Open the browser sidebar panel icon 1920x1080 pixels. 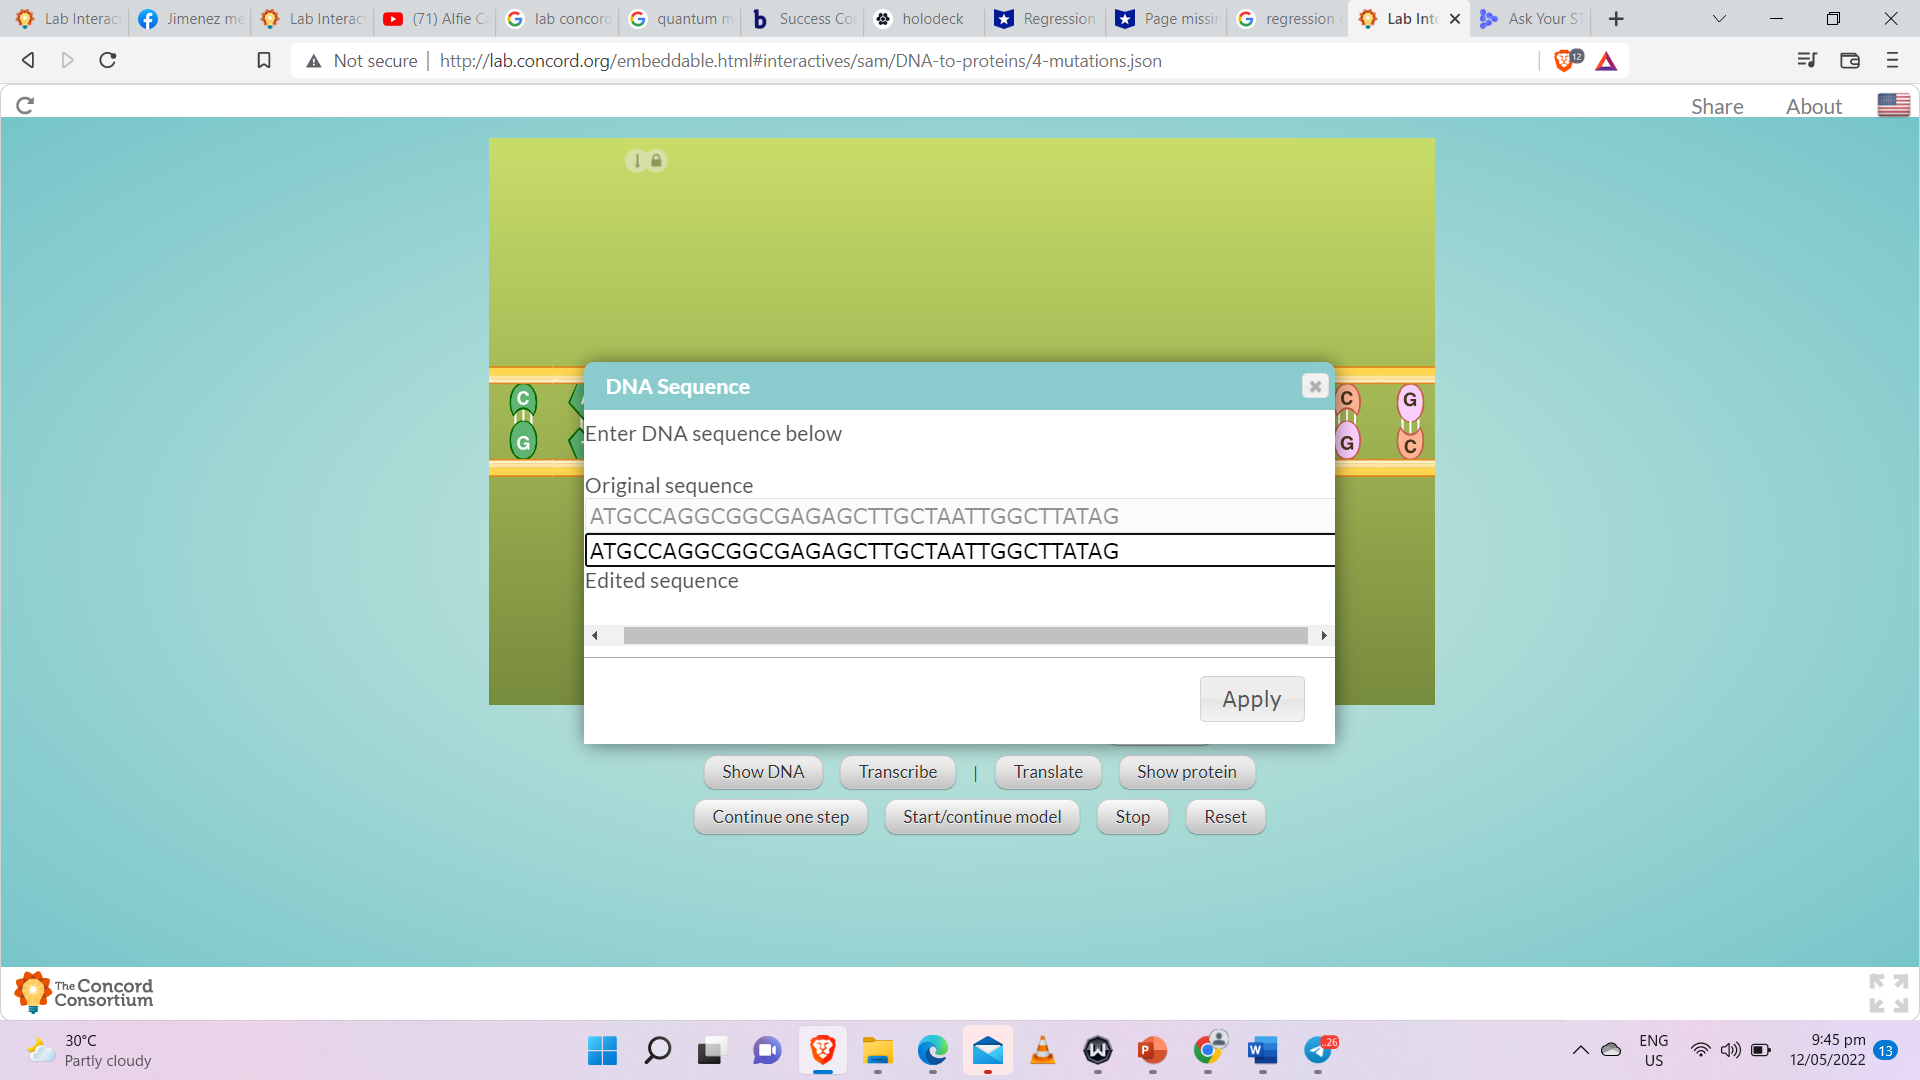(x=1849, y=60)
